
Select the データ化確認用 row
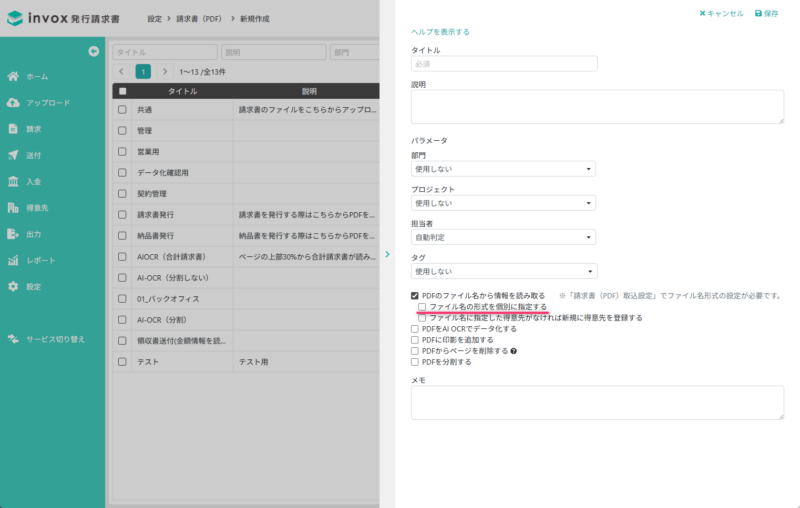point(246,173)
